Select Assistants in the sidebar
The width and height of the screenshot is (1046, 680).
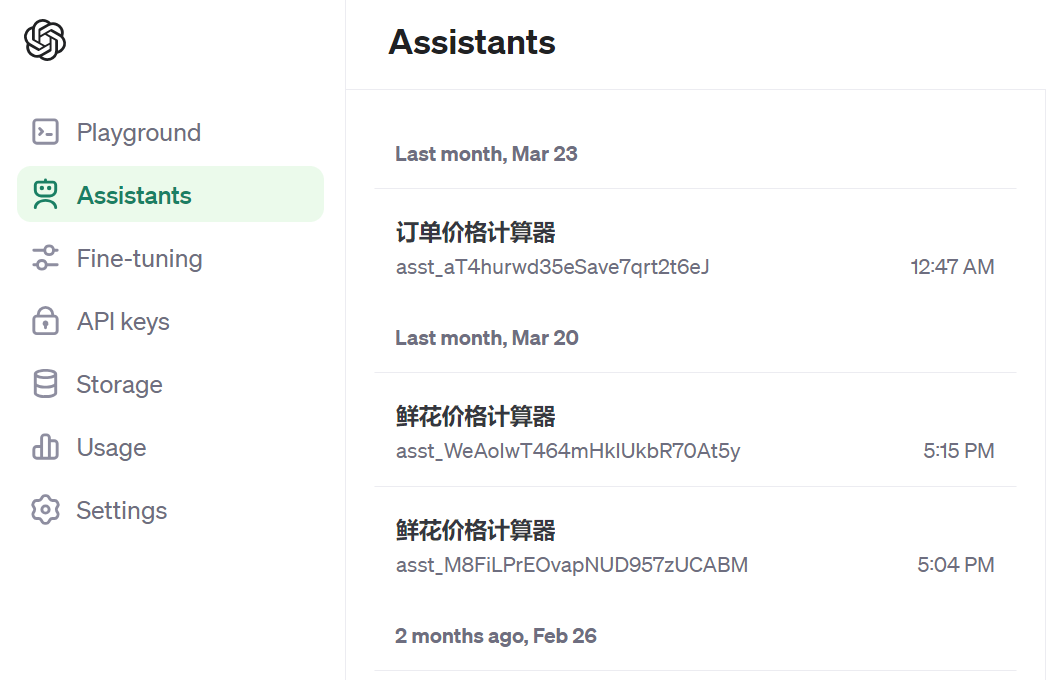(170, 194)
